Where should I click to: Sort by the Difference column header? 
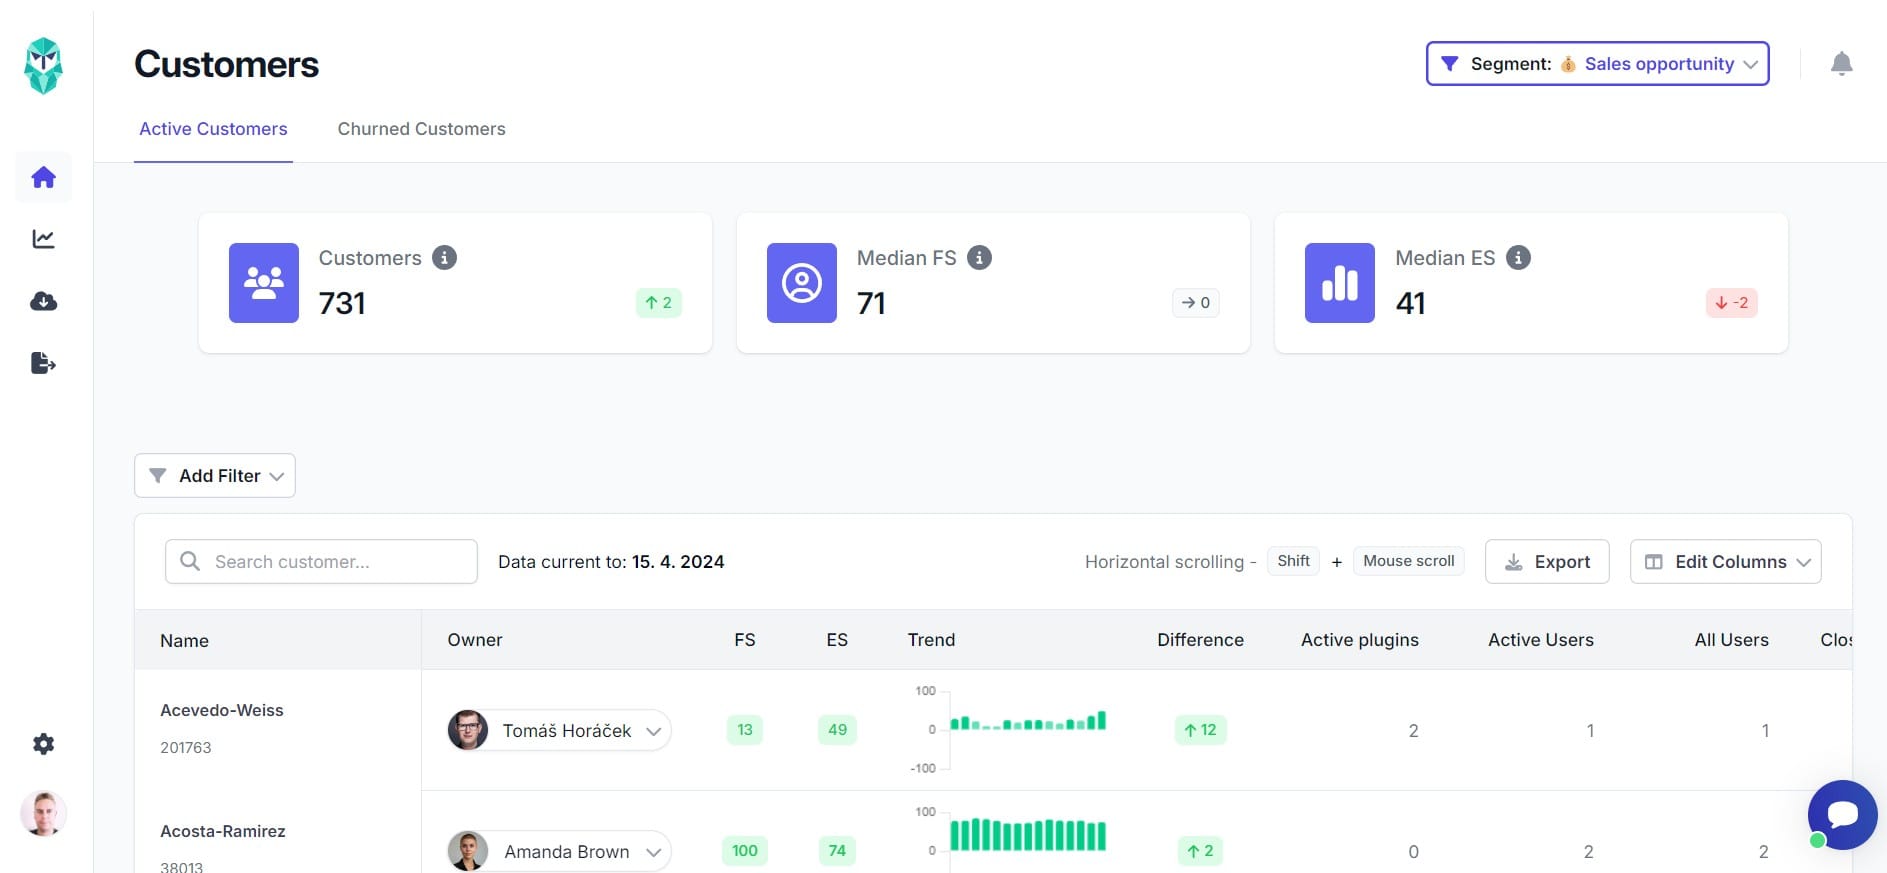pos(1200,640)
